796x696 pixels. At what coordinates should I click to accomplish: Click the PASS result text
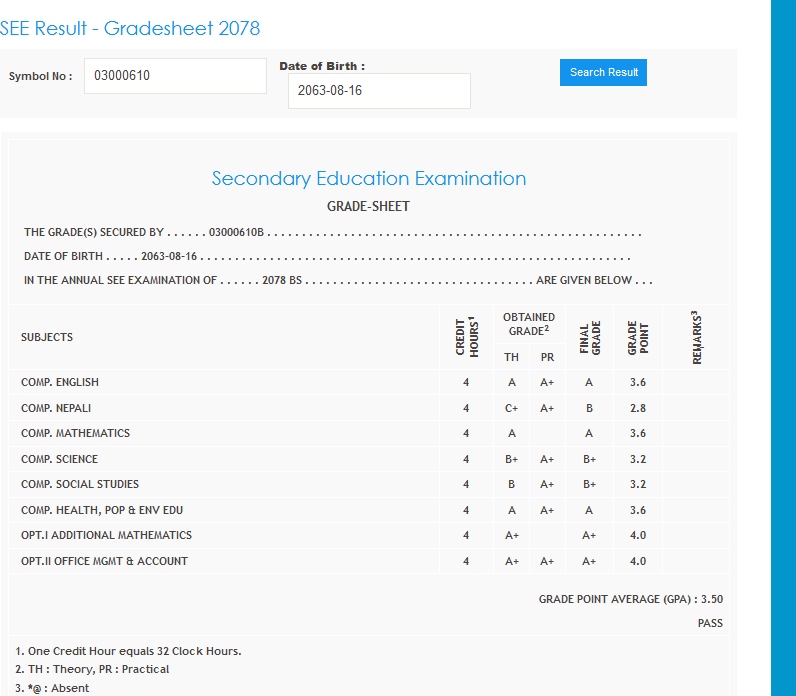(710, 623)
